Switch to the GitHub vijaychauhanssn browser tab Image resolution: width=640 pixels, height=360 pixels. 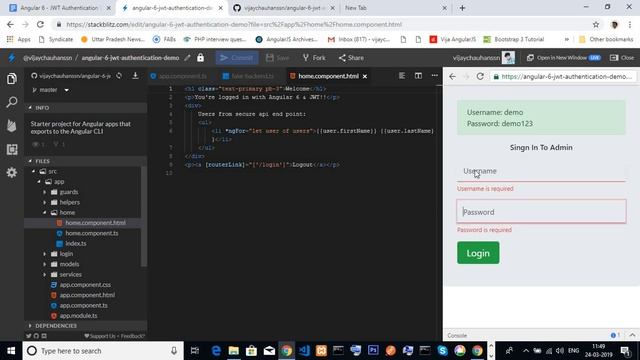284,8
